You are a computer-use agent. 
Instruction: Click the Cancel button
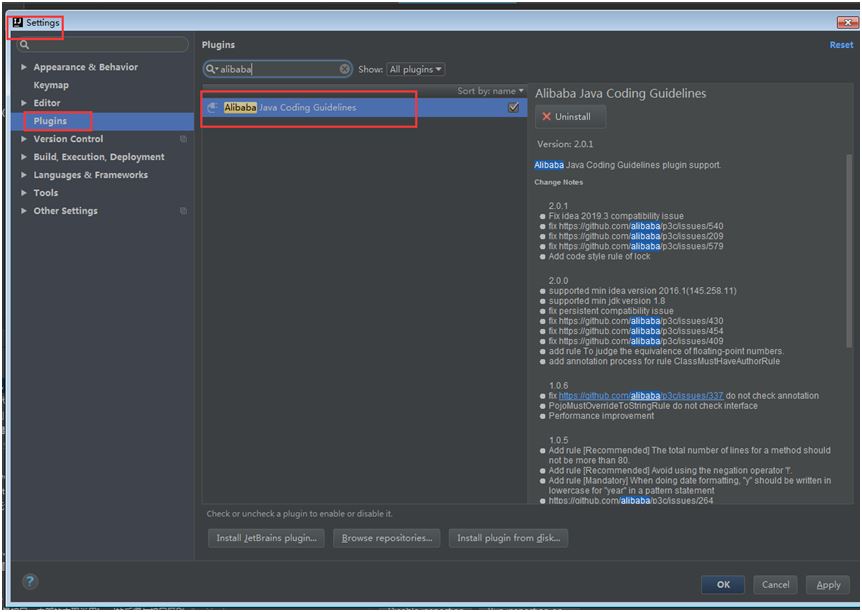775,585
